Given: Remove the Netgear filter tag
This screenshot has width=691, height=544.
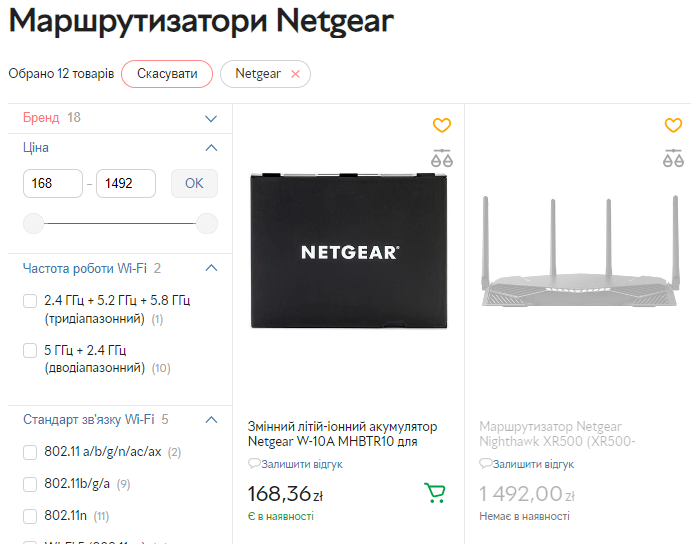Looking at the screenshot, I should click(295, 74).
